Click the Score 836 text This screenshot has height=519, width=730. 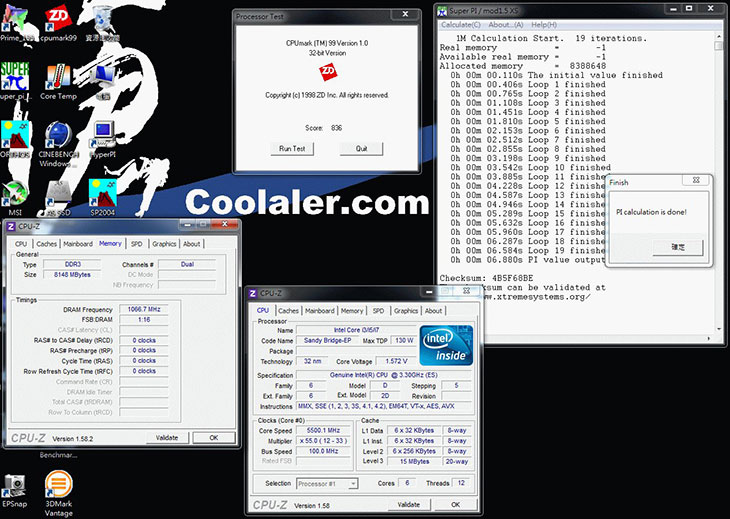pos(324,128)
